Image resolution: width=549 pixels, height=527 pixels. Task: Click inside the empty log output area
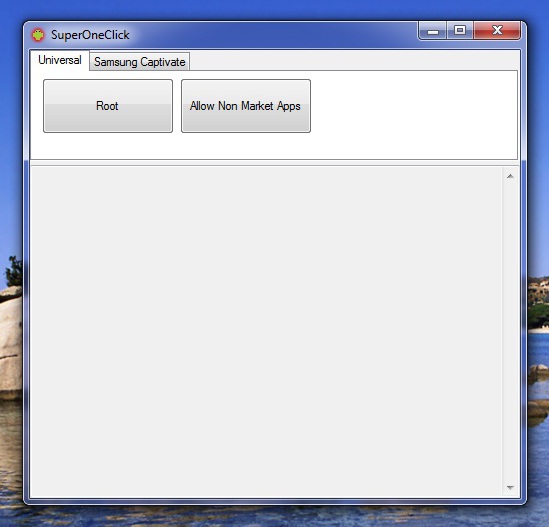tap(266, 332)
